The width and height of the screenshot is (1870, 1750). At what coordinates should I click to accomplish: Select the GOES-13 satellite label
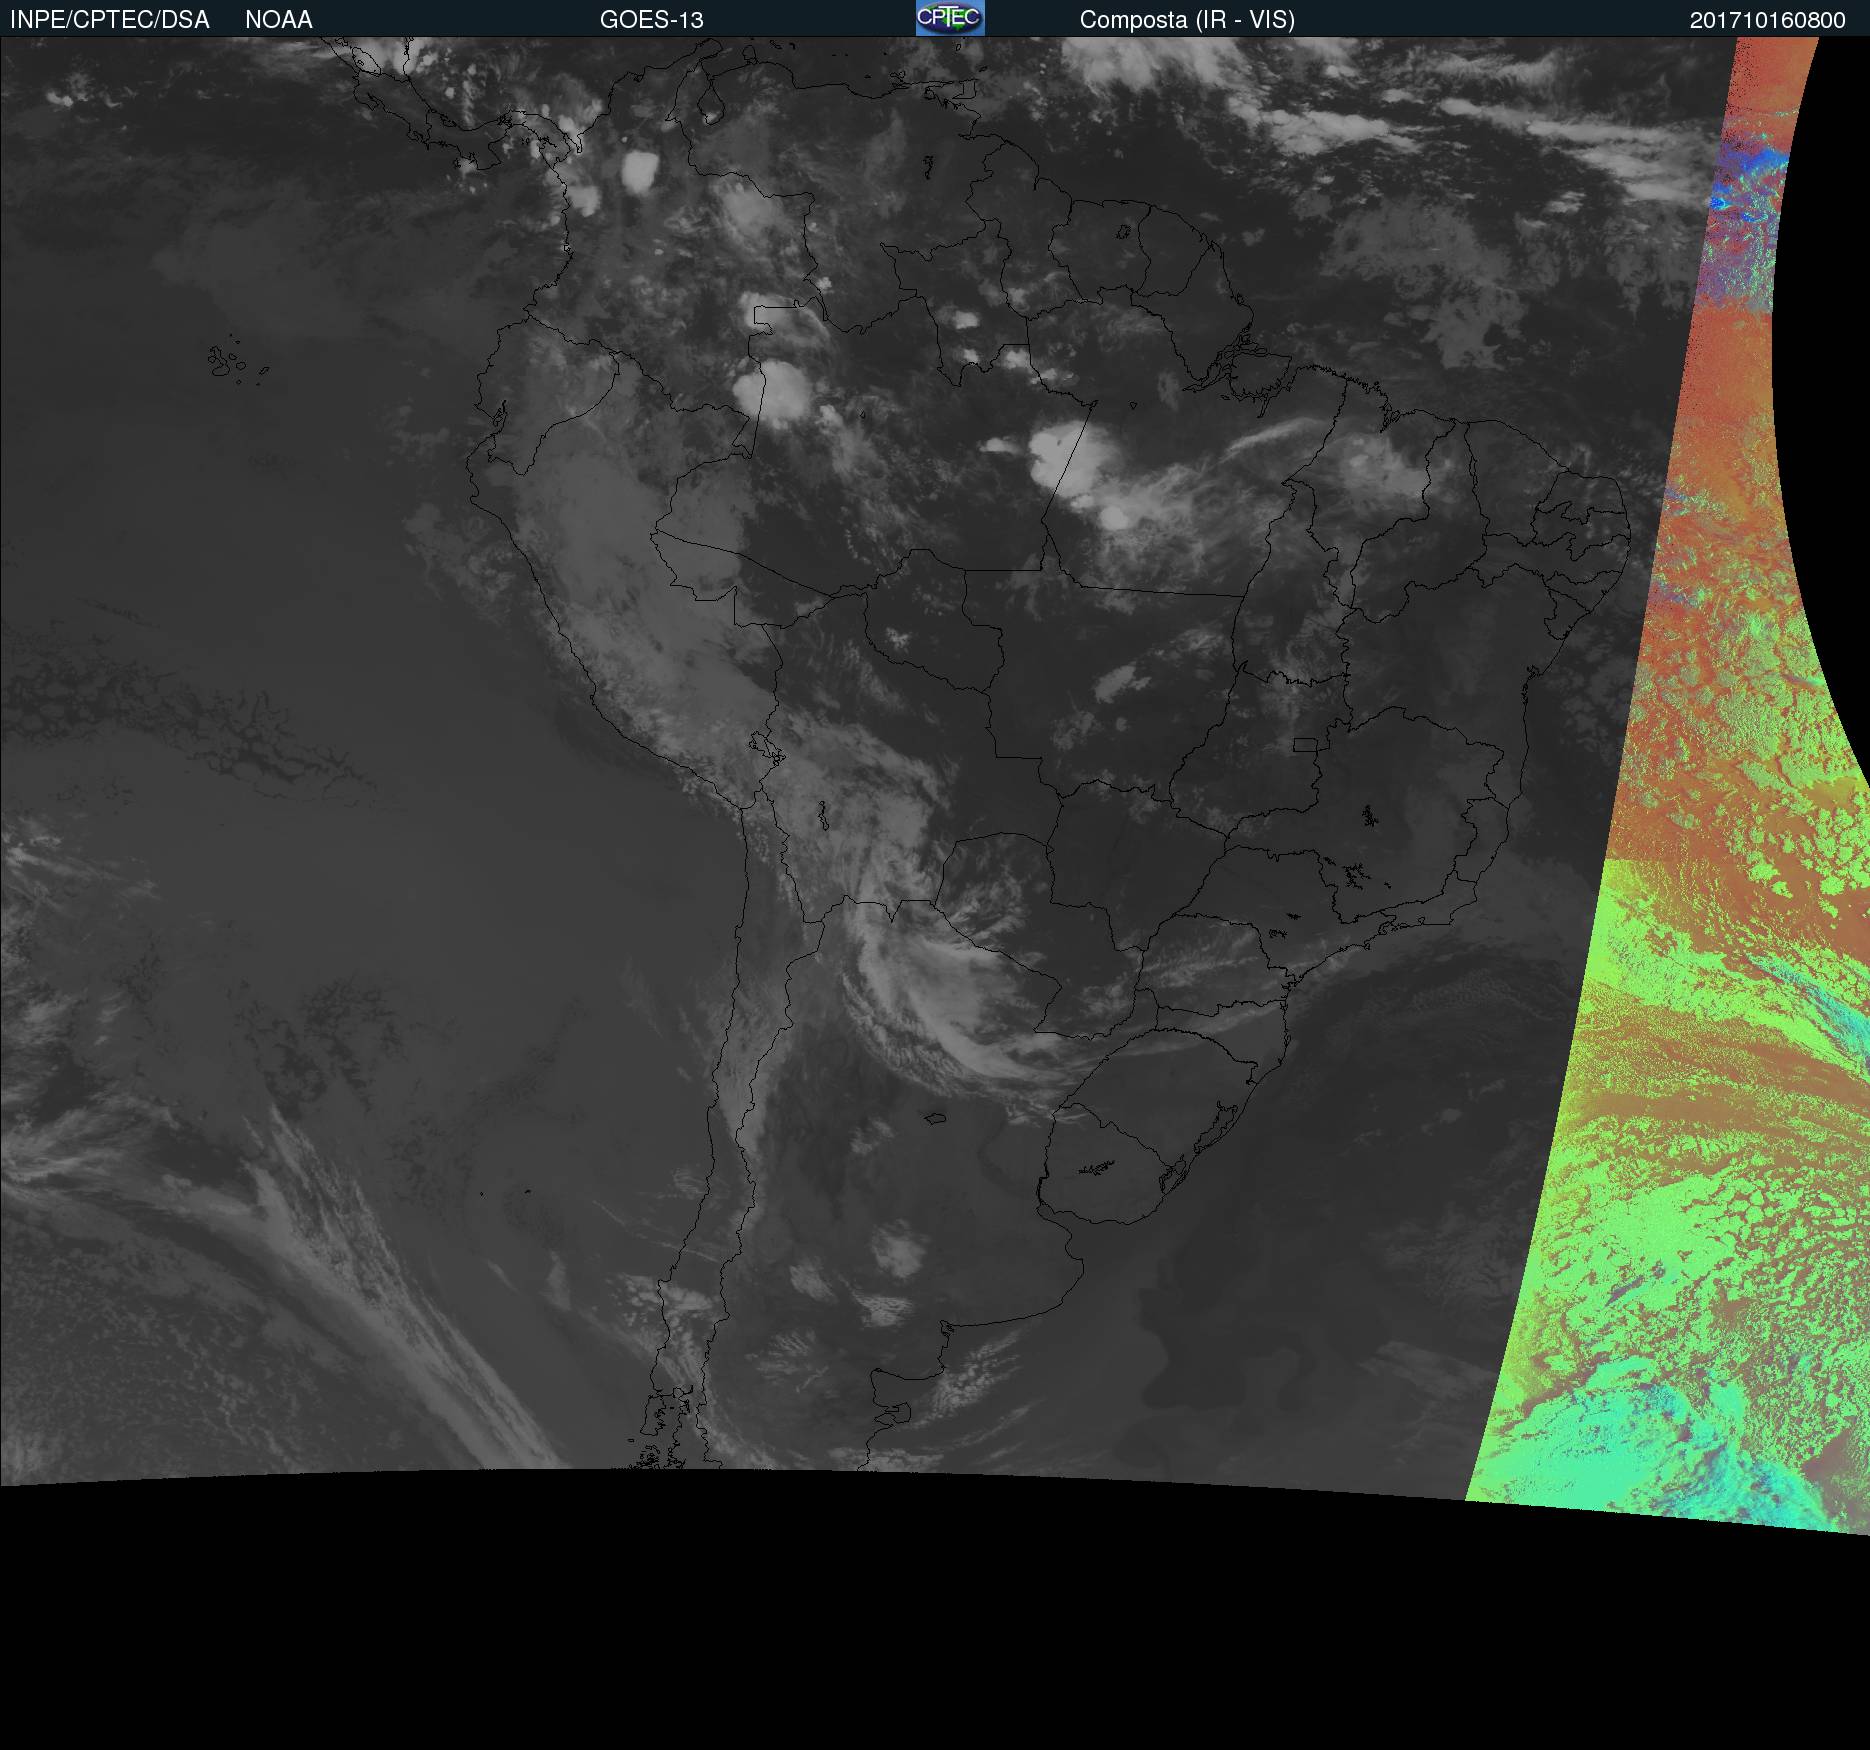(651, 20)
